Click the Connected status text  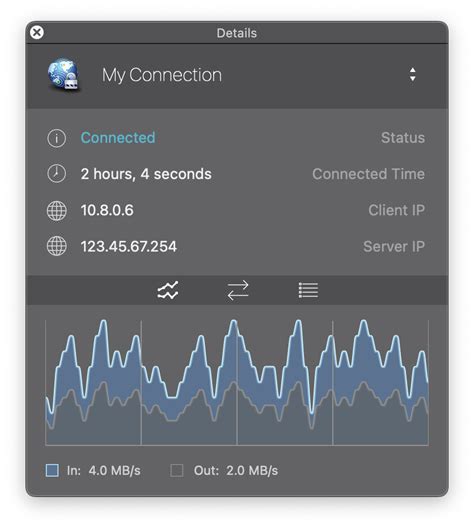point(118,138)
